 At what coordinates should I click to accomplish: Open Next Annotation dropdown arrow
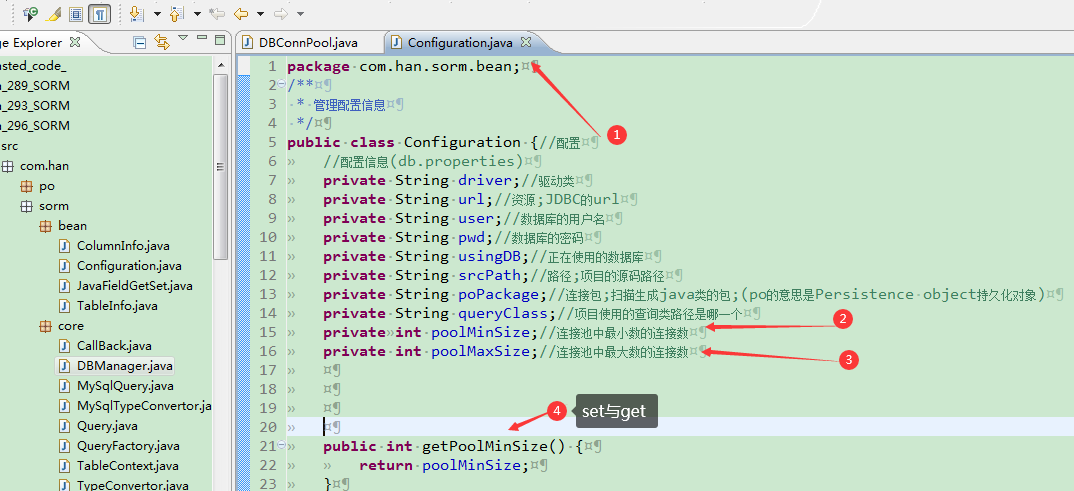pyautogui.click(x=157, y=14)
